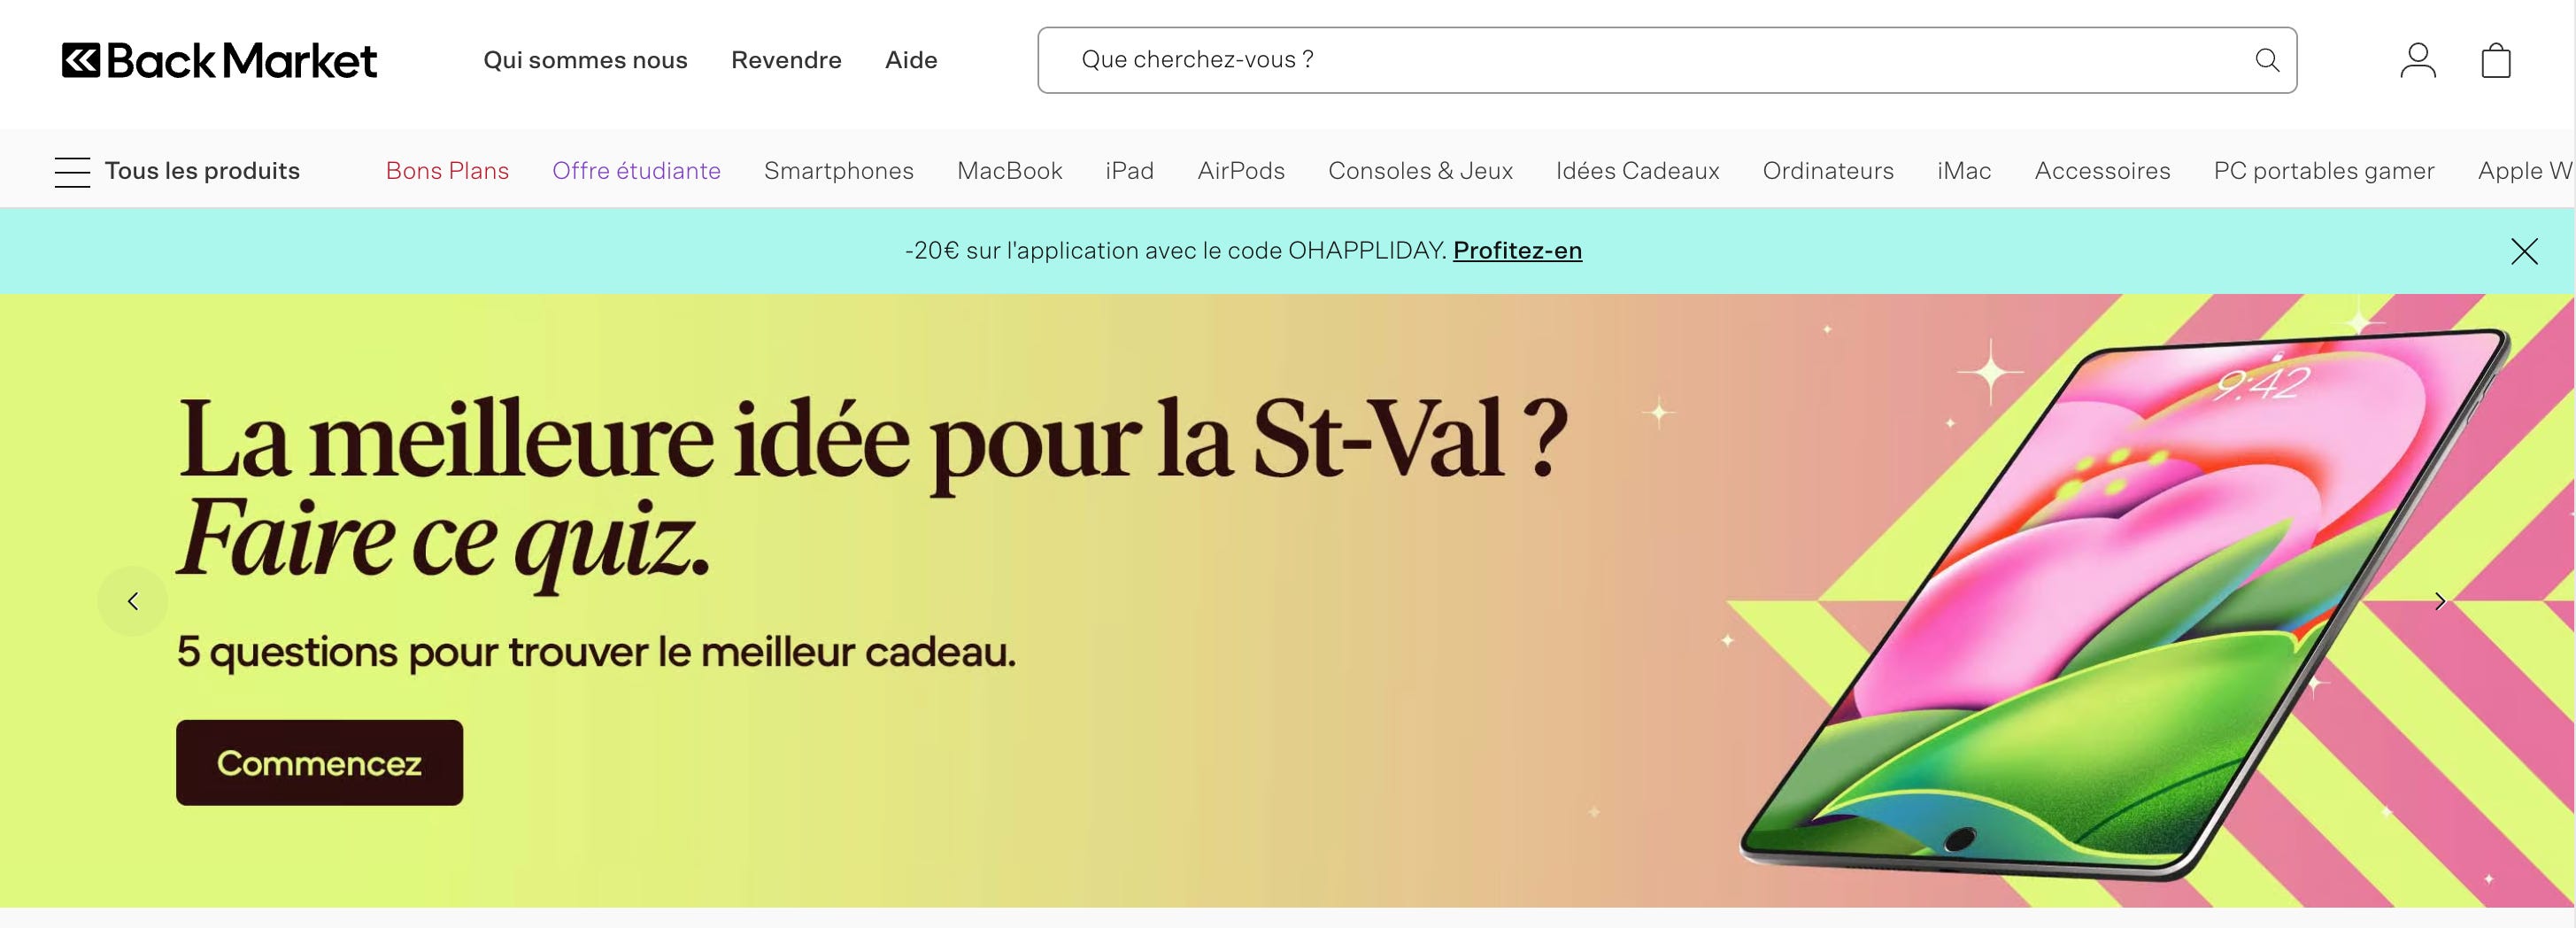2576x928 pixels.
Task: Select Revendre in the header
Action: (x=786, y=60)
